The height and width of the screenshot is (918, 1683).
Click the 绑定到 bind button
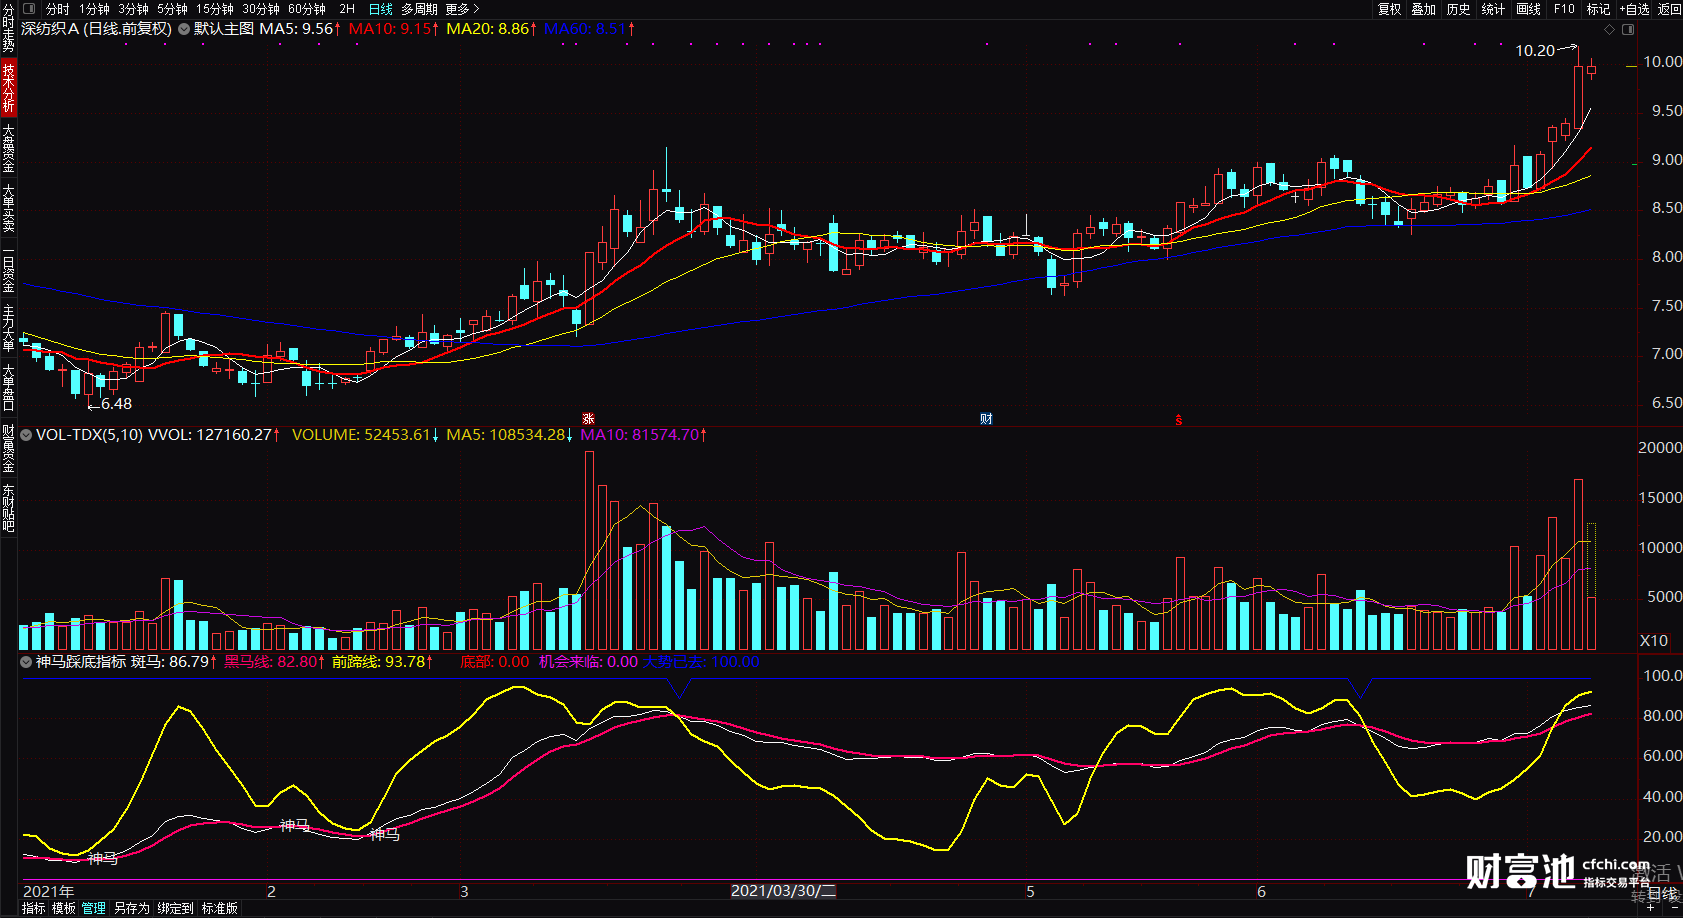tap(176, 908)
